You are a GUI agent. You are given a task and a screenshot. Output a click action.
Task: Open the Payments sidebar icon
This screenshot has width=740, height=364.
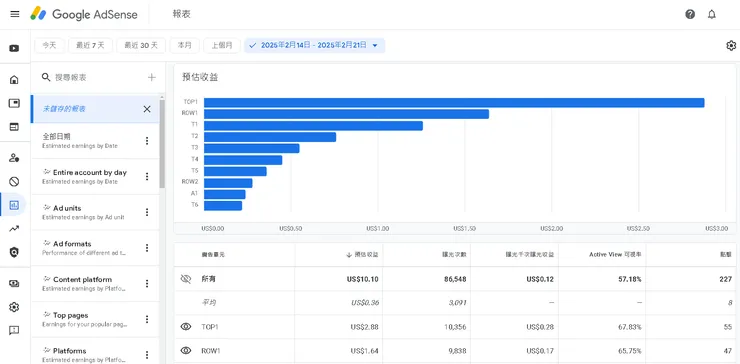14,284
